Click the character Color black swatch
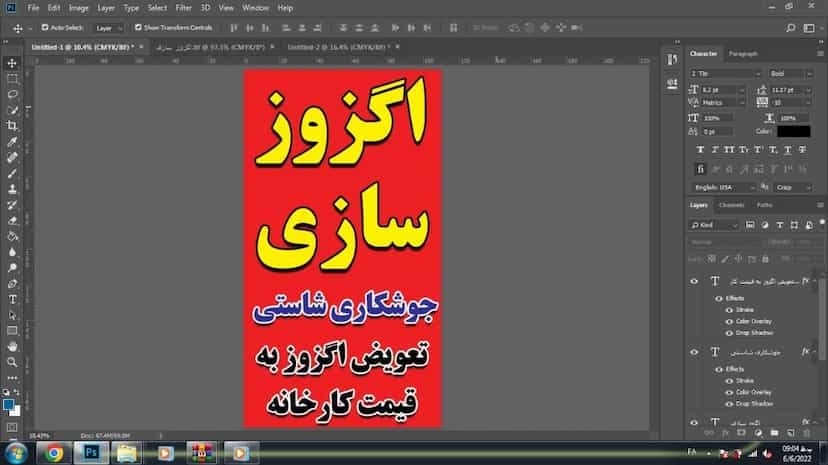Image resolution: width=828 pixels, height=465 pixels. [x=794, y=131]
